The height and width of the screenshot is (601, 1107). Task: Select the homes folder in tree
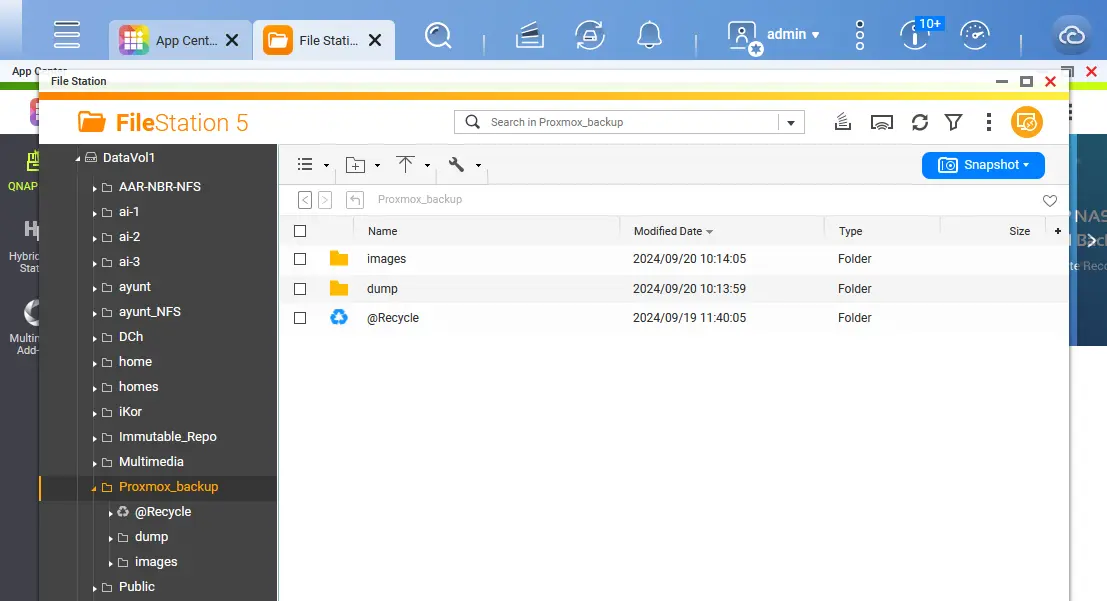[x=138, y=387]
